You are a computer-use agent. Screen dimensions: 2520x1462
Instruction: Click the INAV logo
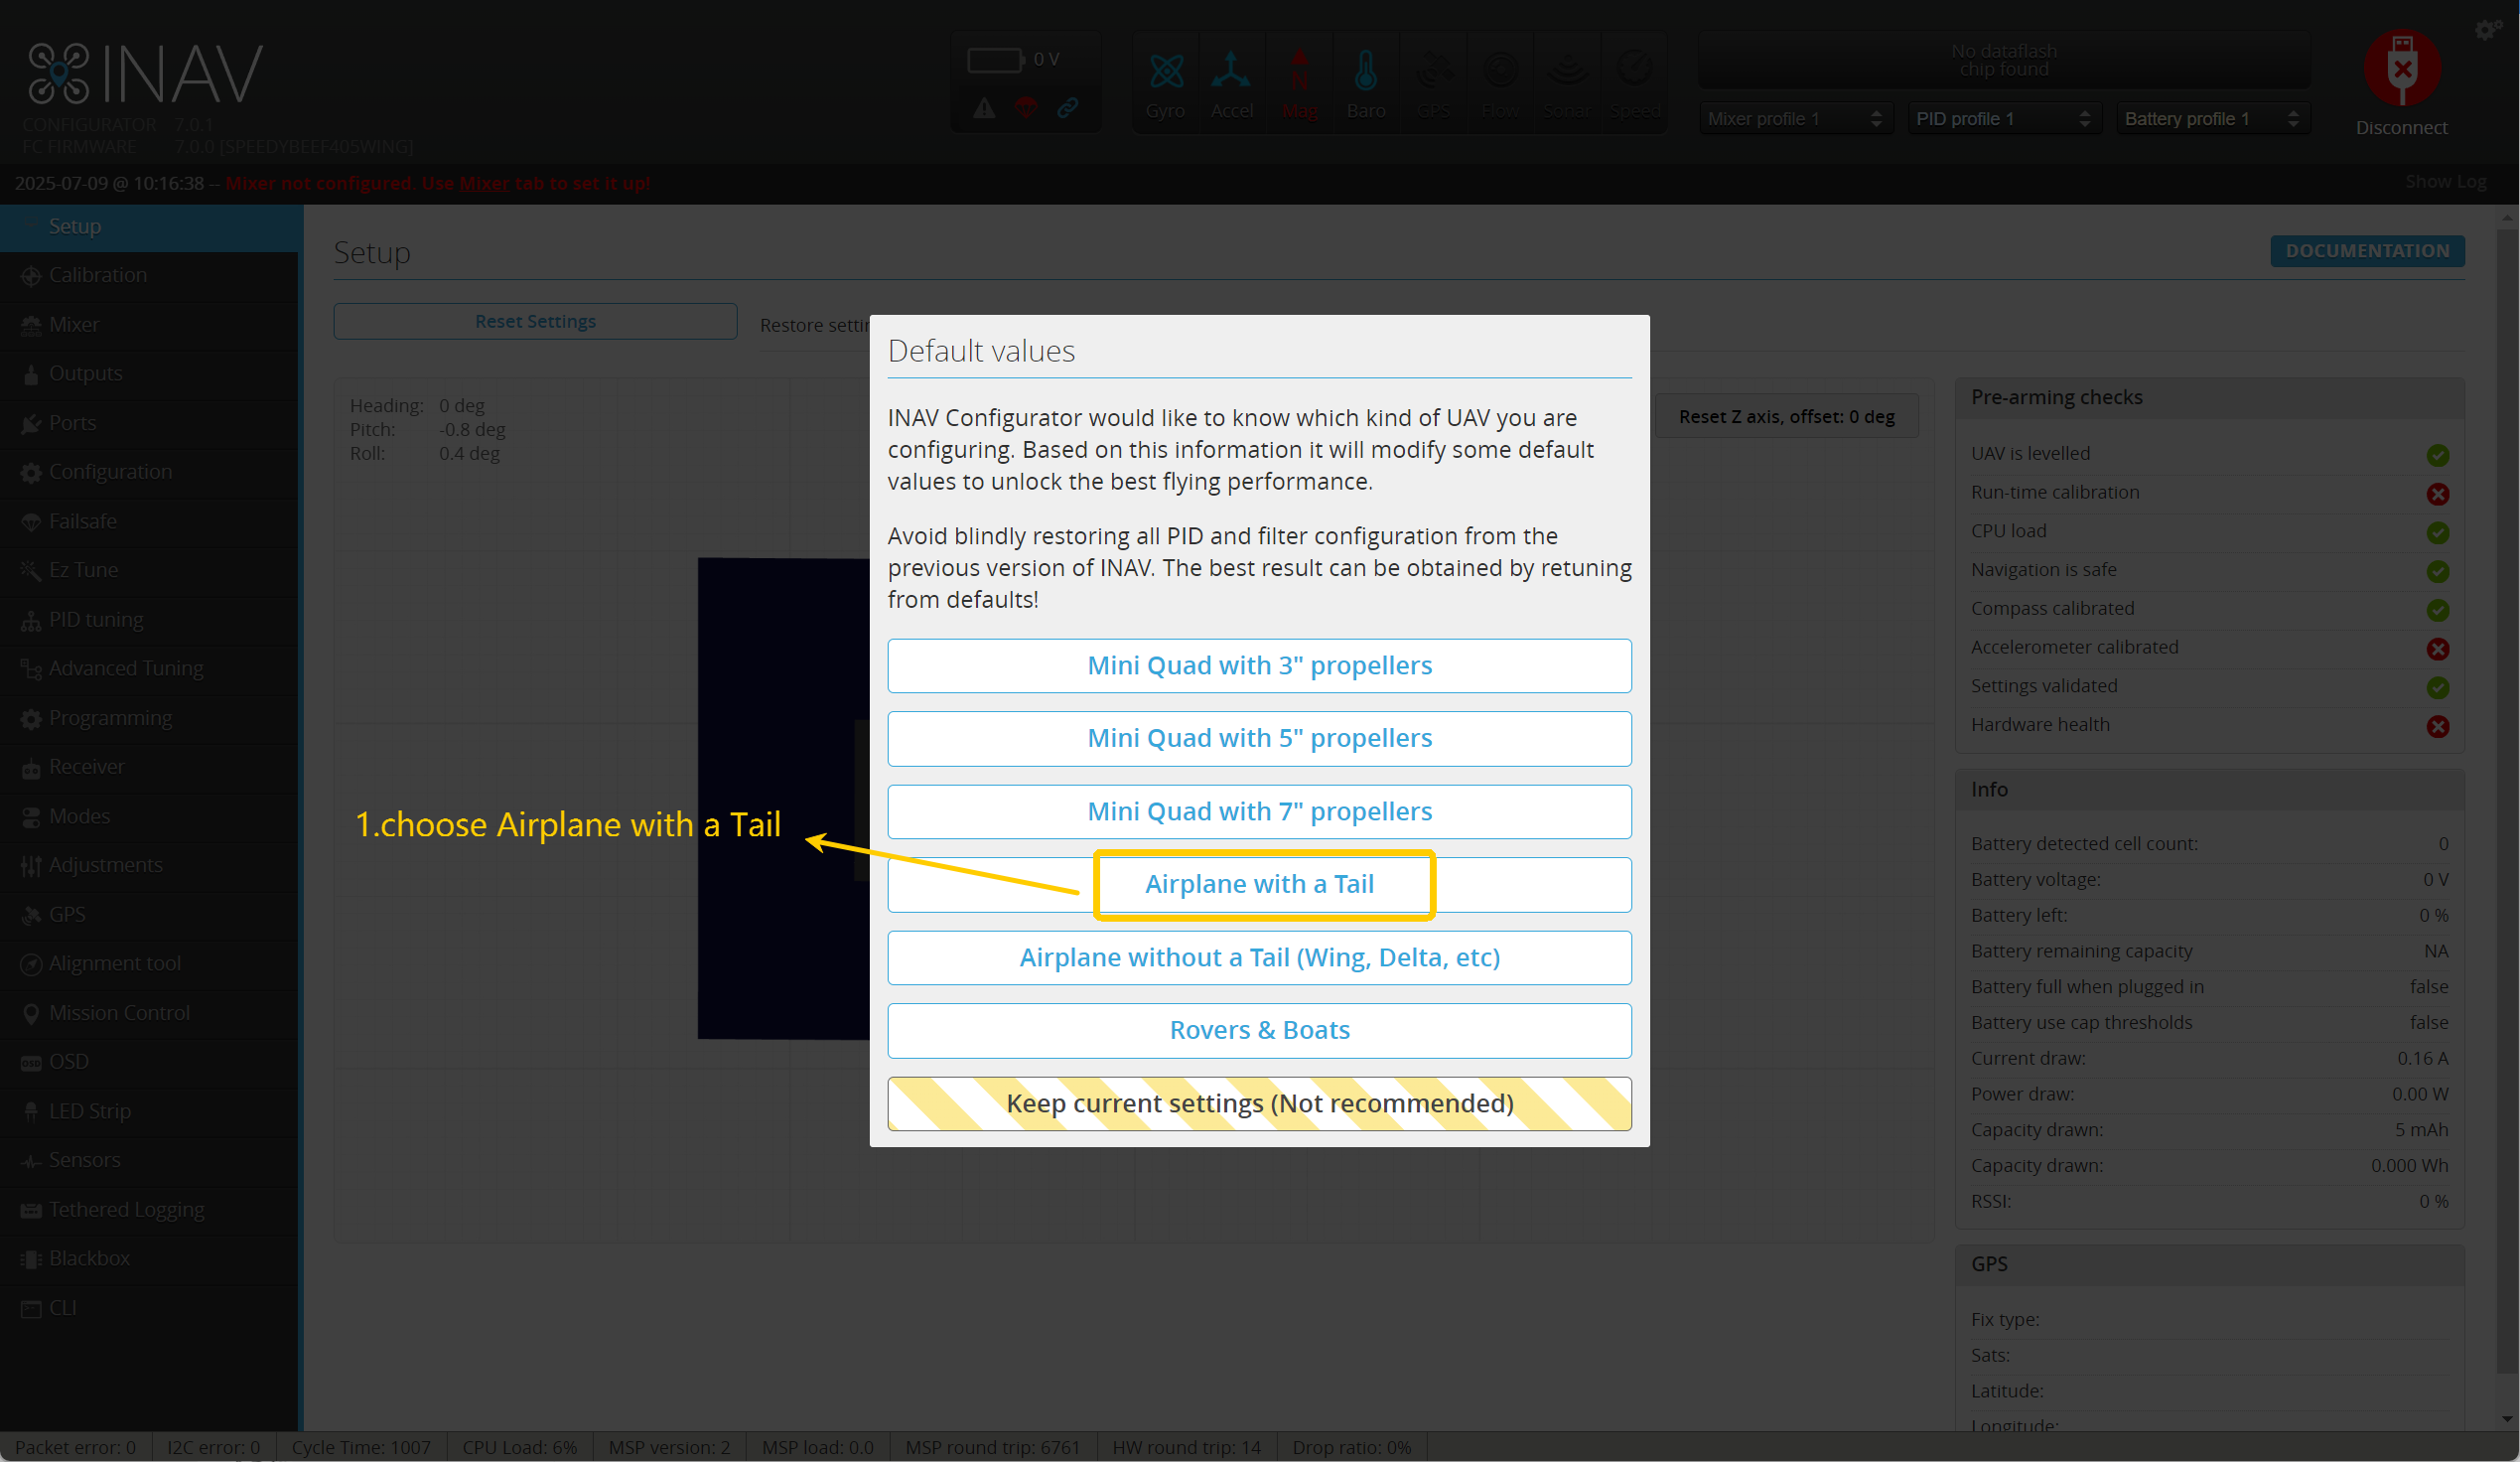[x=145, y=73]
